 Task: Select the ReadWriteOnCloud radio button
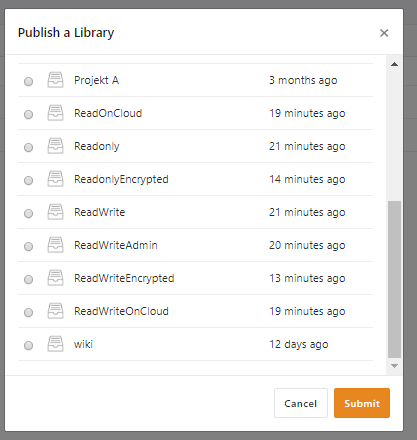29,312
